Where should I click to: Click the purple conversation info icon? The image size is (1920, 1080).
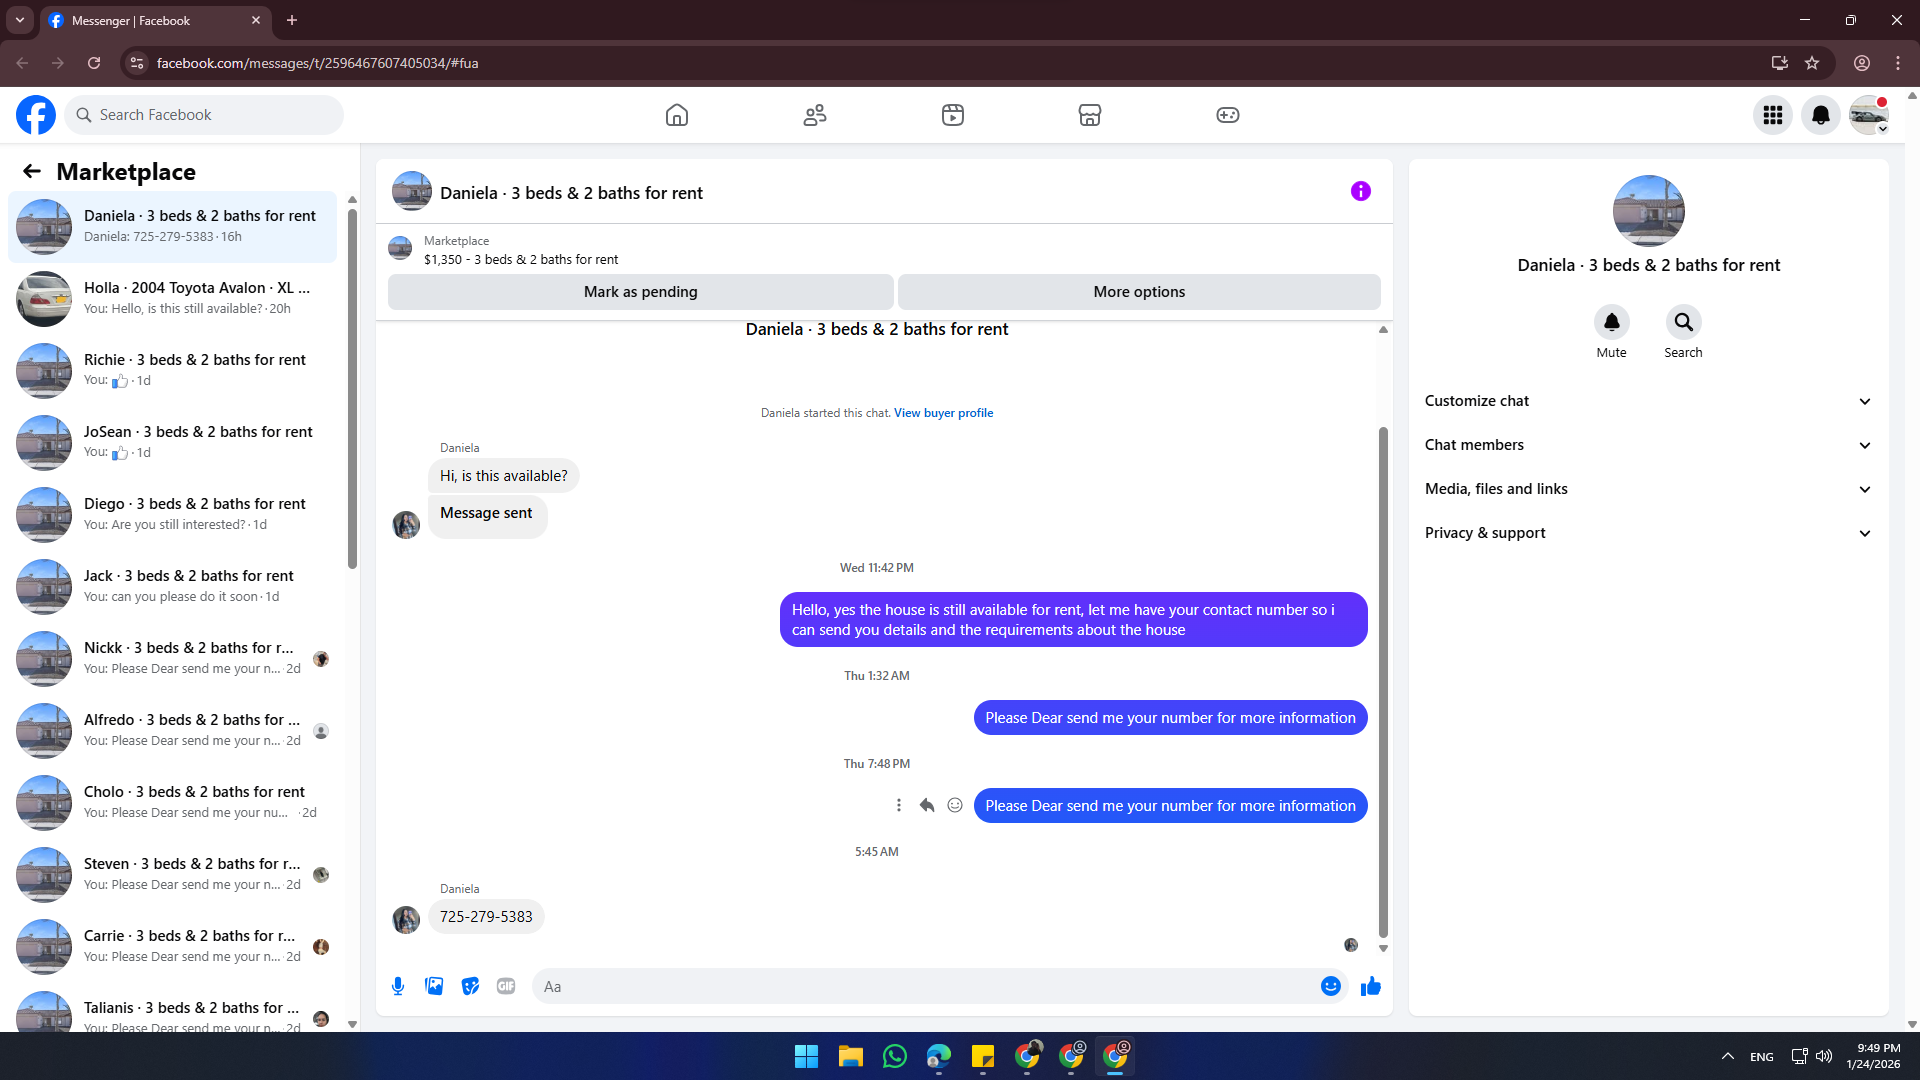coord(1360,191)
